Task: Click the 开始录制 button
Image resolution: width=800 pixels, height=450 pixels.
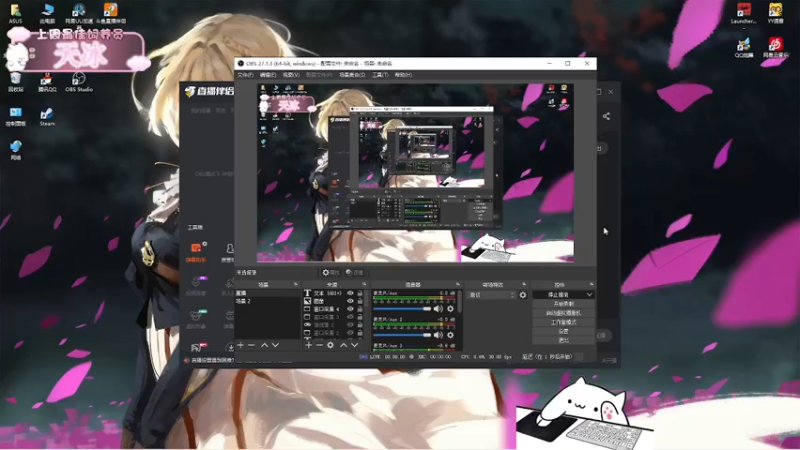Action: click(x=563, y=304)
